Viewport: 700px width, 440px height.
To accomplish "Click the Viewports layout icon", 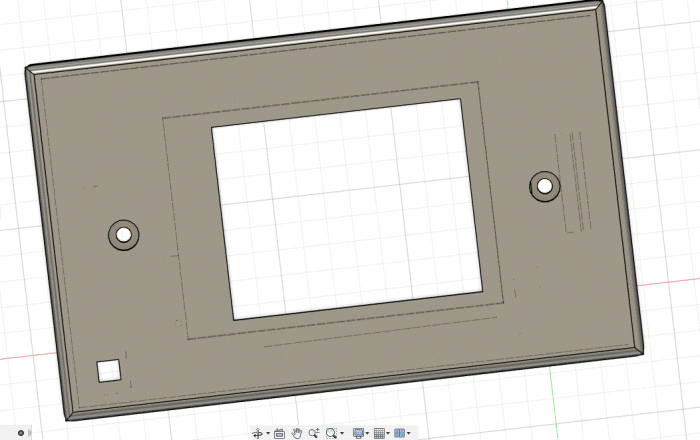I will pos(400,433).
